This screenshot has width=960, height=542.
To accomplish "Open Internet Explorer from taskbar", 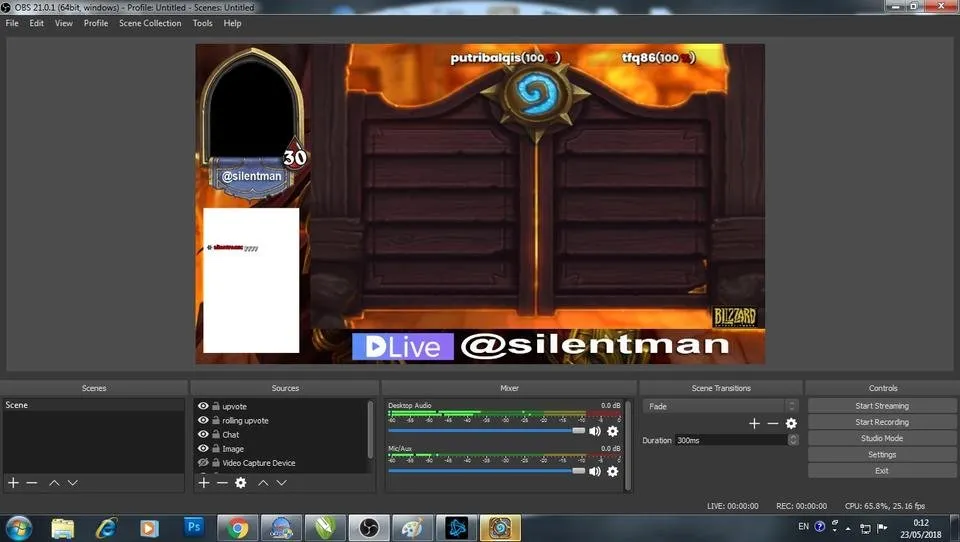I will pos(106,528).
